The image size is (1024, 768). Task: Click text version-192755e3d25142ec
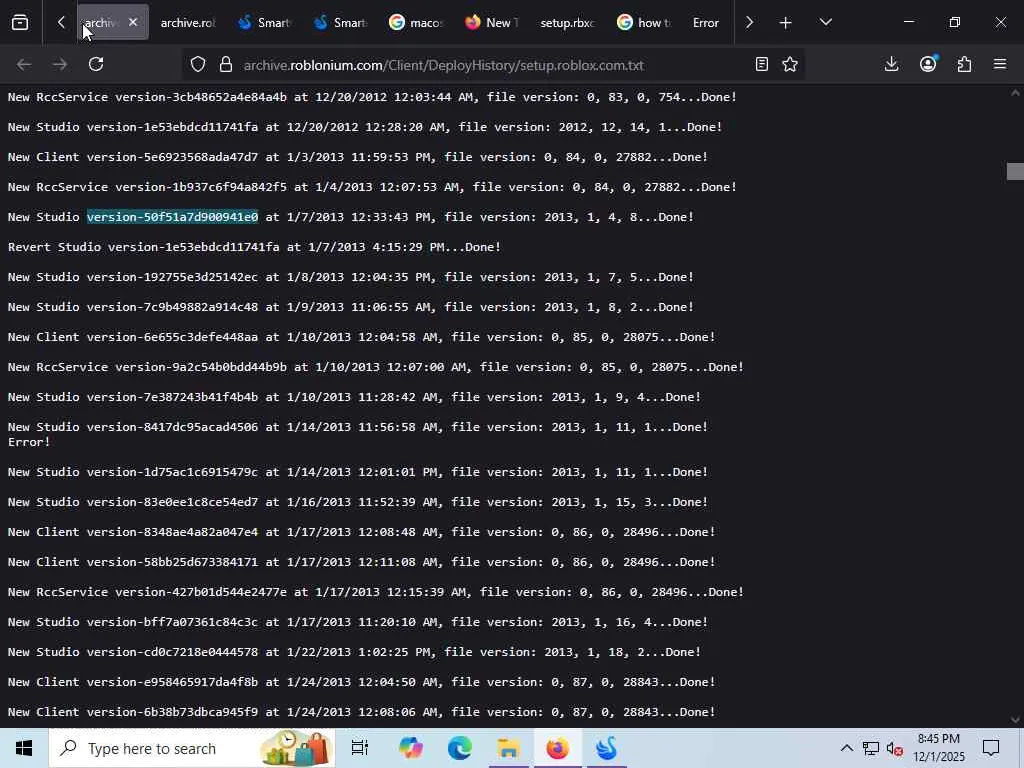(172, 277)
